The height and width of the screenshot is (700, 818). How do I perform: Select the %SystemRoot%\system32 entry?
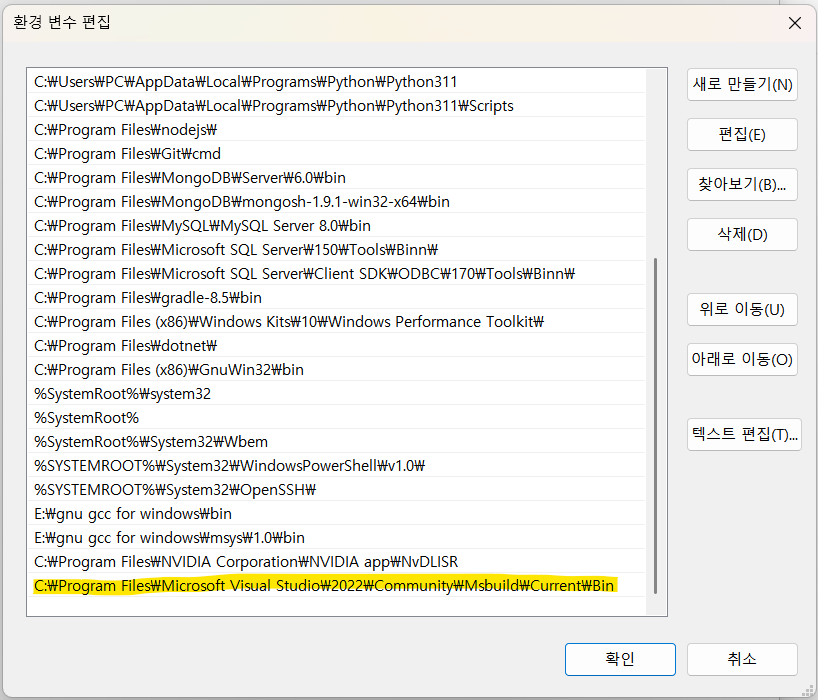(x=336, y=394)
